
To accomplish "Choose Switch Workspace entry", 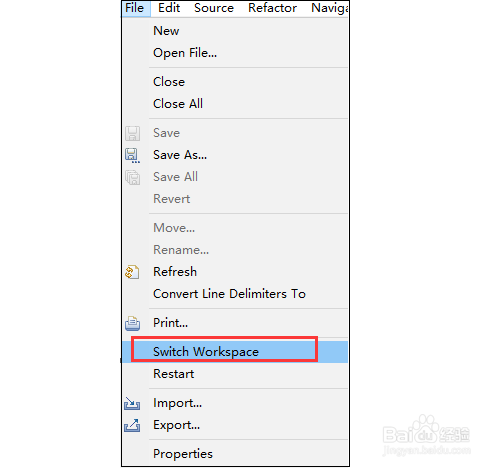I will click(235, 352).
